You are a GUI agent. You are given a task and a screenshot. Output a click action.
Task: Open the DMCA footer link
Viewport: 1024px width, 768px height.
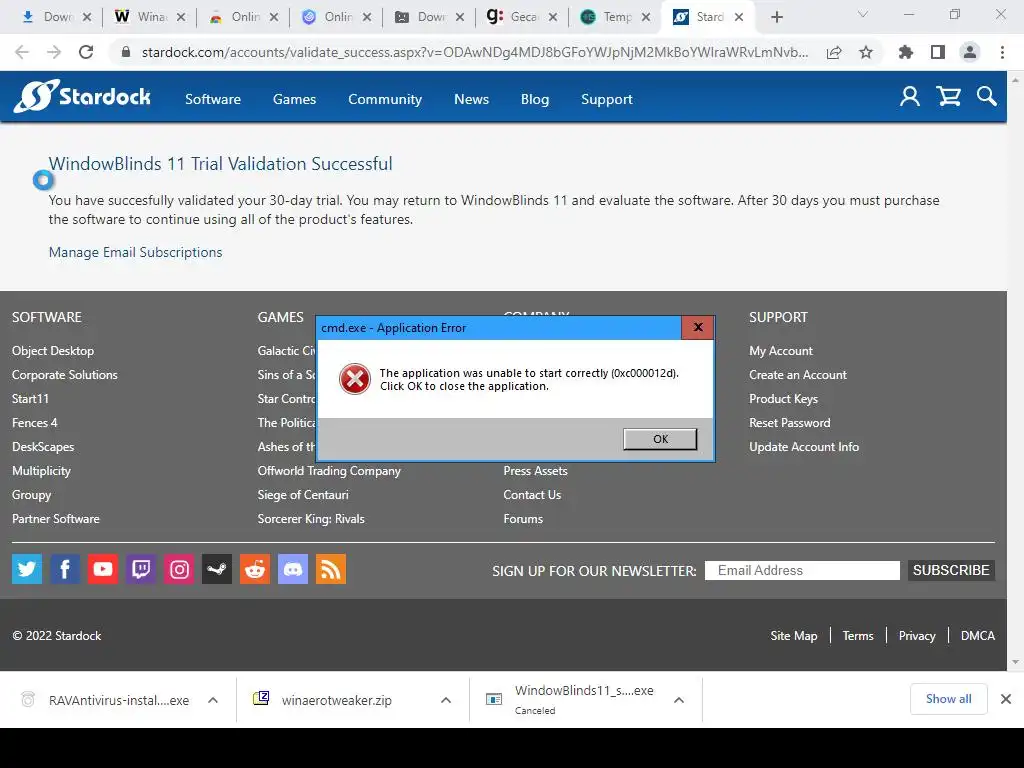(x=978, y=635)
